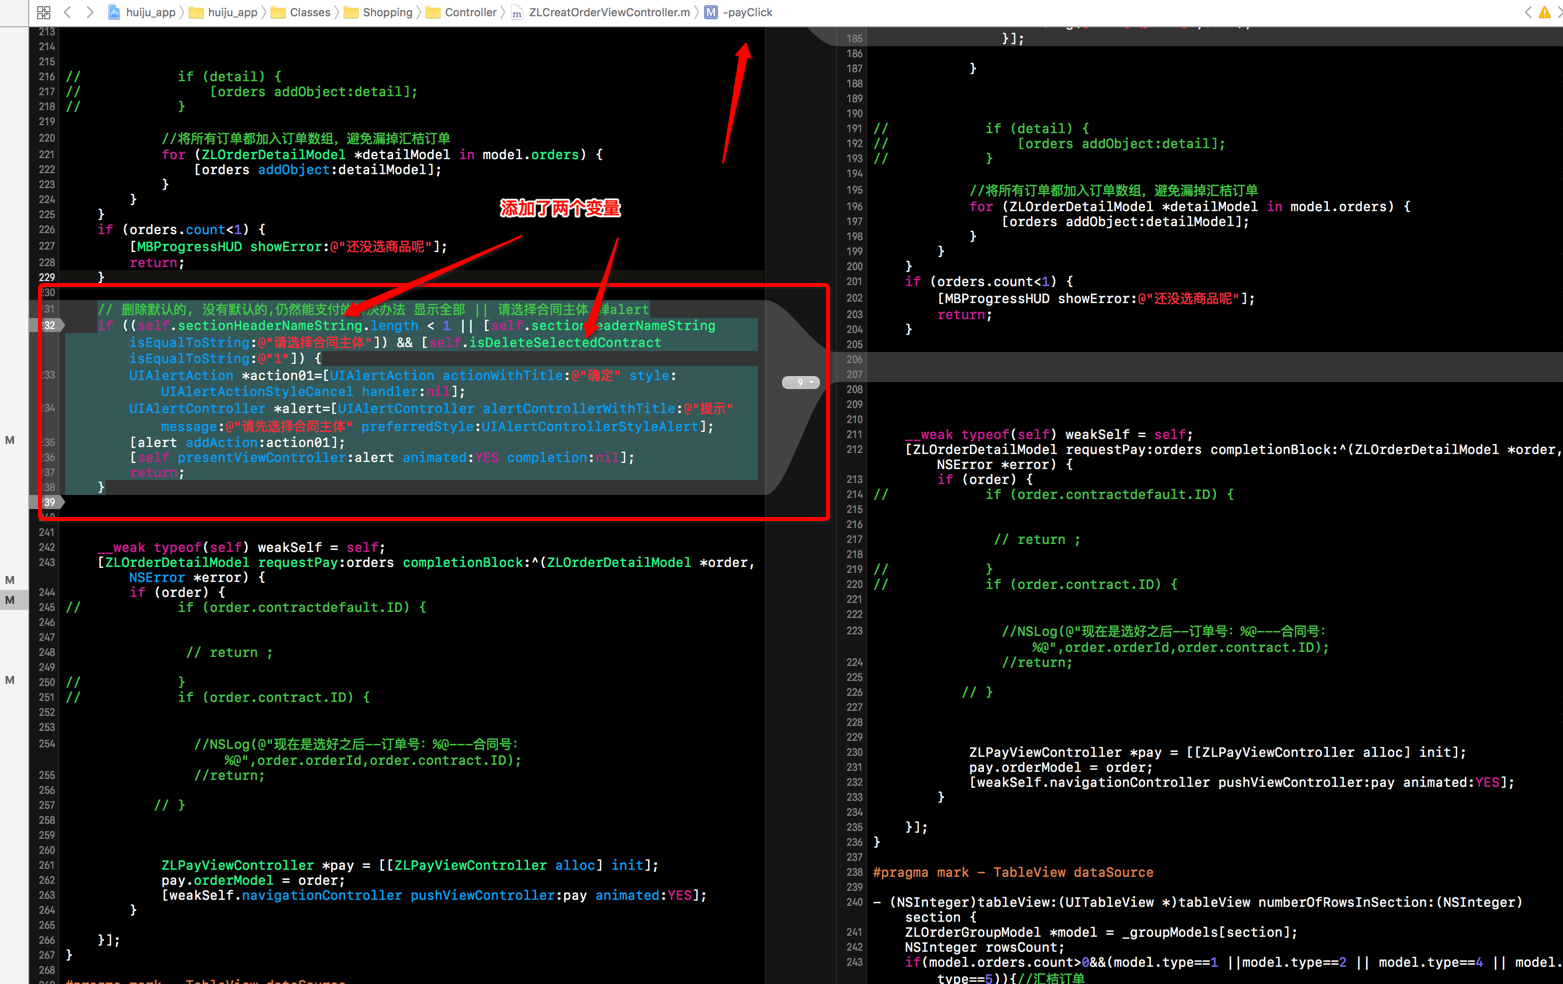Click 'UIAlertController *alert' in left pane

[x=227, y=408]
